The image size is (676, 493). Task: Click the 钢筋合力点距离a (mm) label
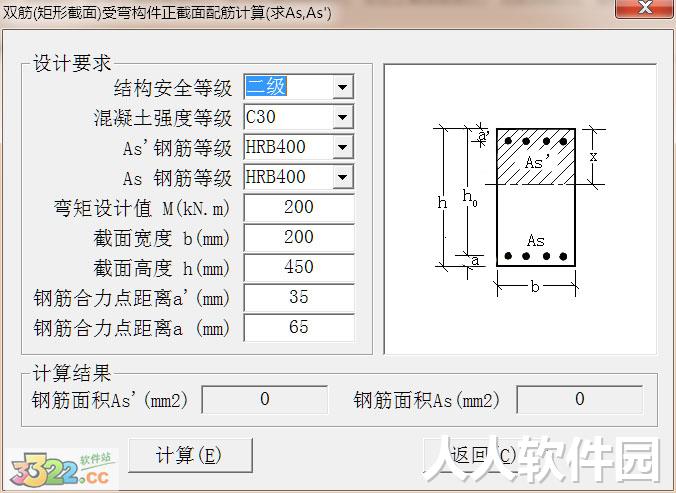131,328
